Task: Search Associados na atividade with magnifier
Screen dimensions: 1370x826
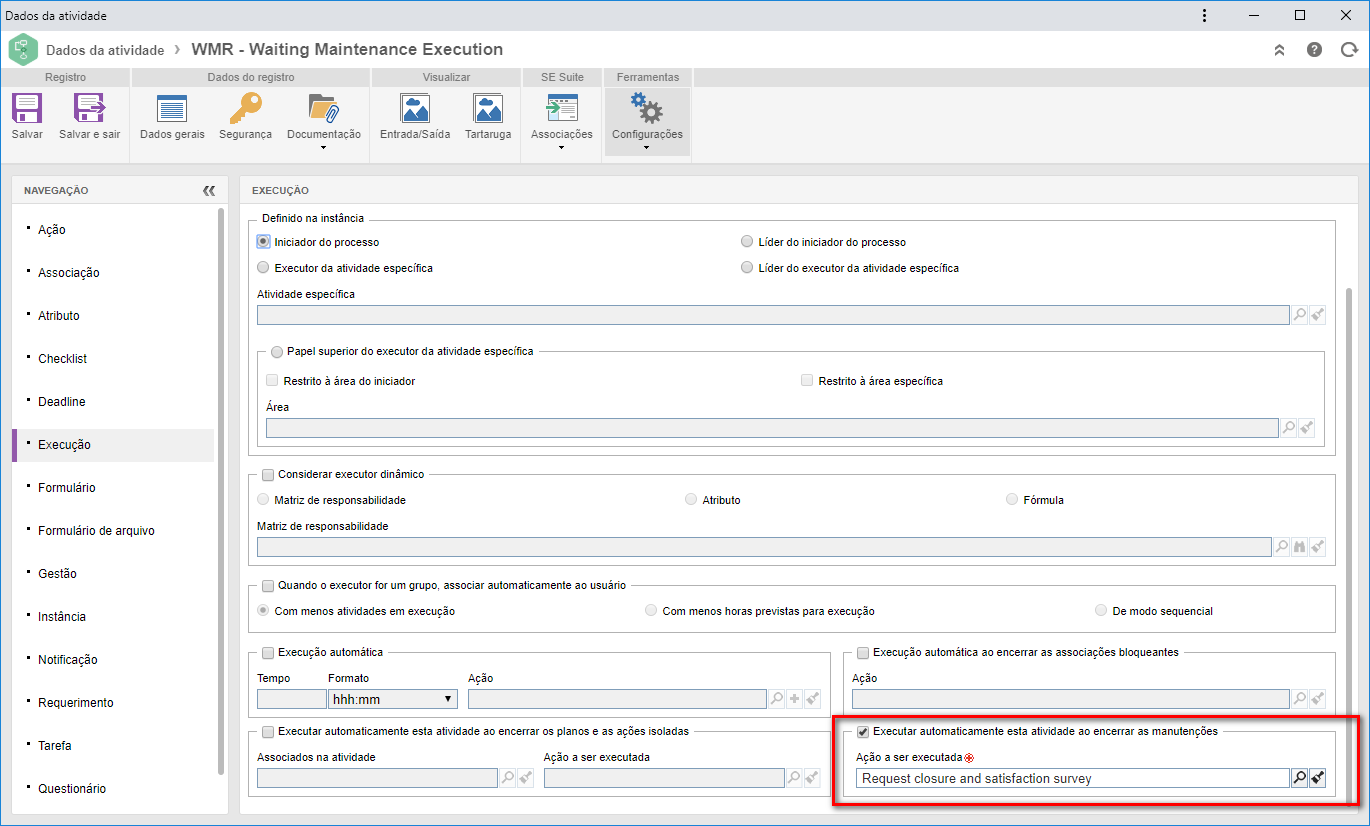Action: pos(508,777)
